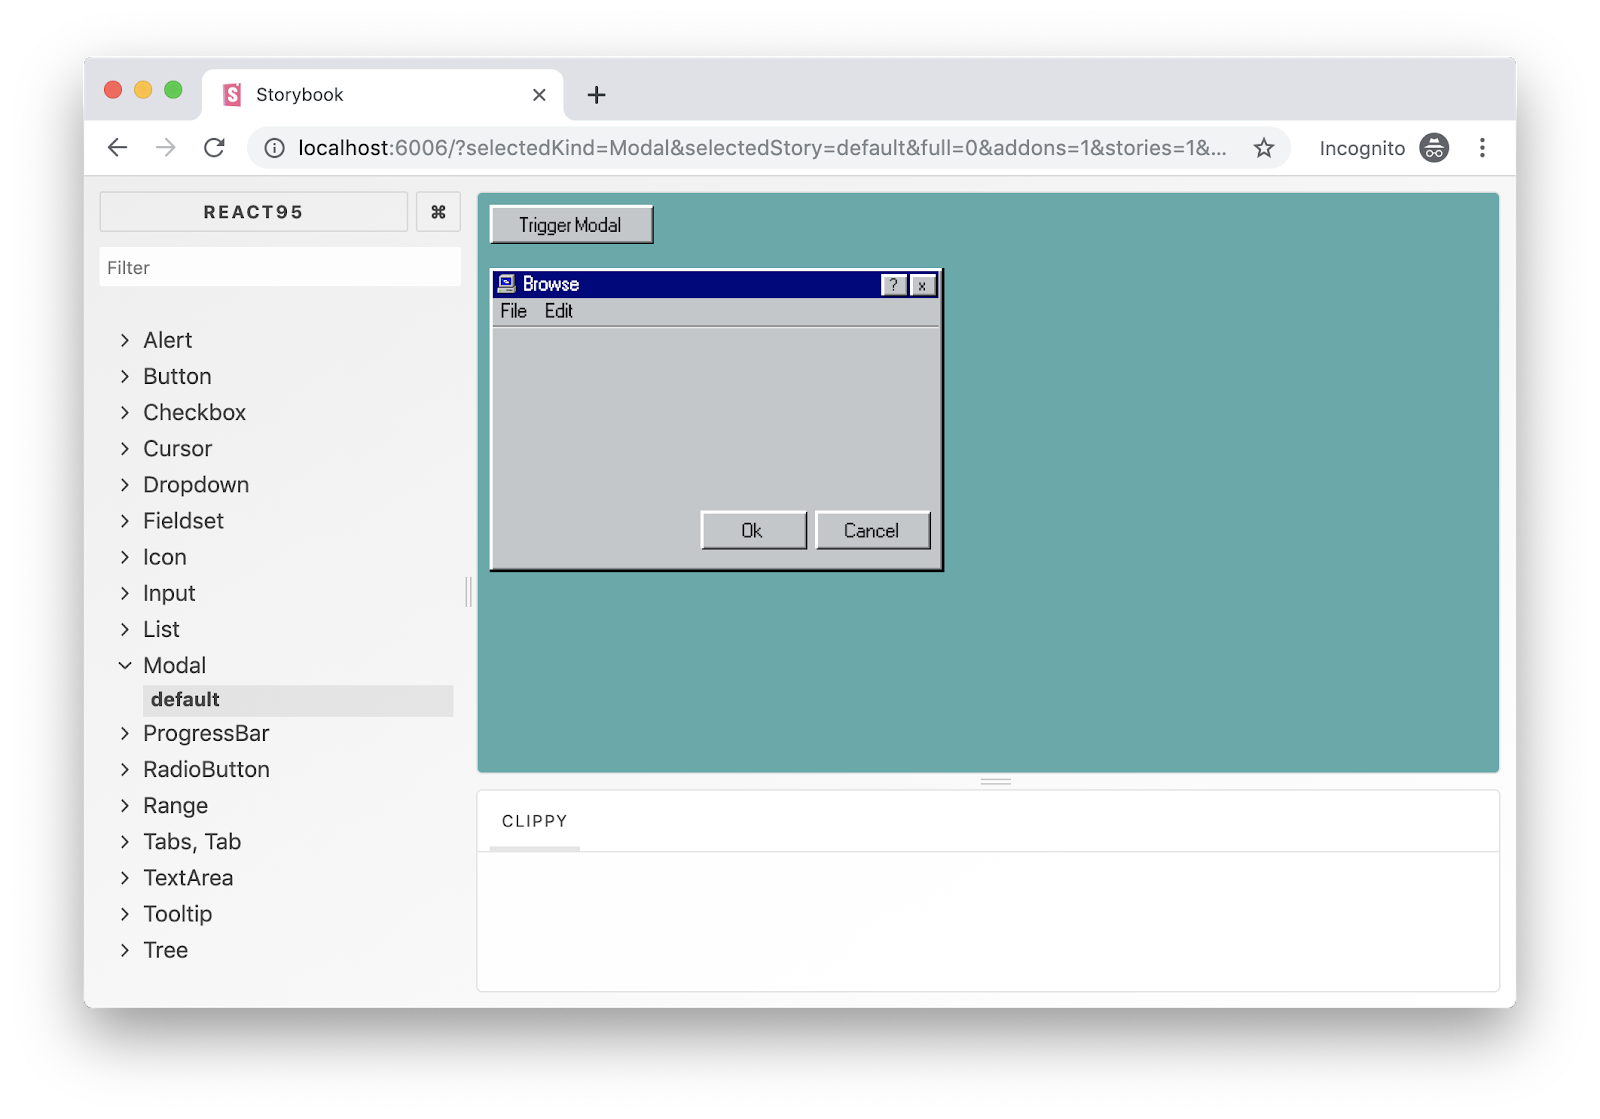The height and width of the screenshot is (1119, 1600).
Task: Click Cancel in the Browse modal
Action: [872, 530]
